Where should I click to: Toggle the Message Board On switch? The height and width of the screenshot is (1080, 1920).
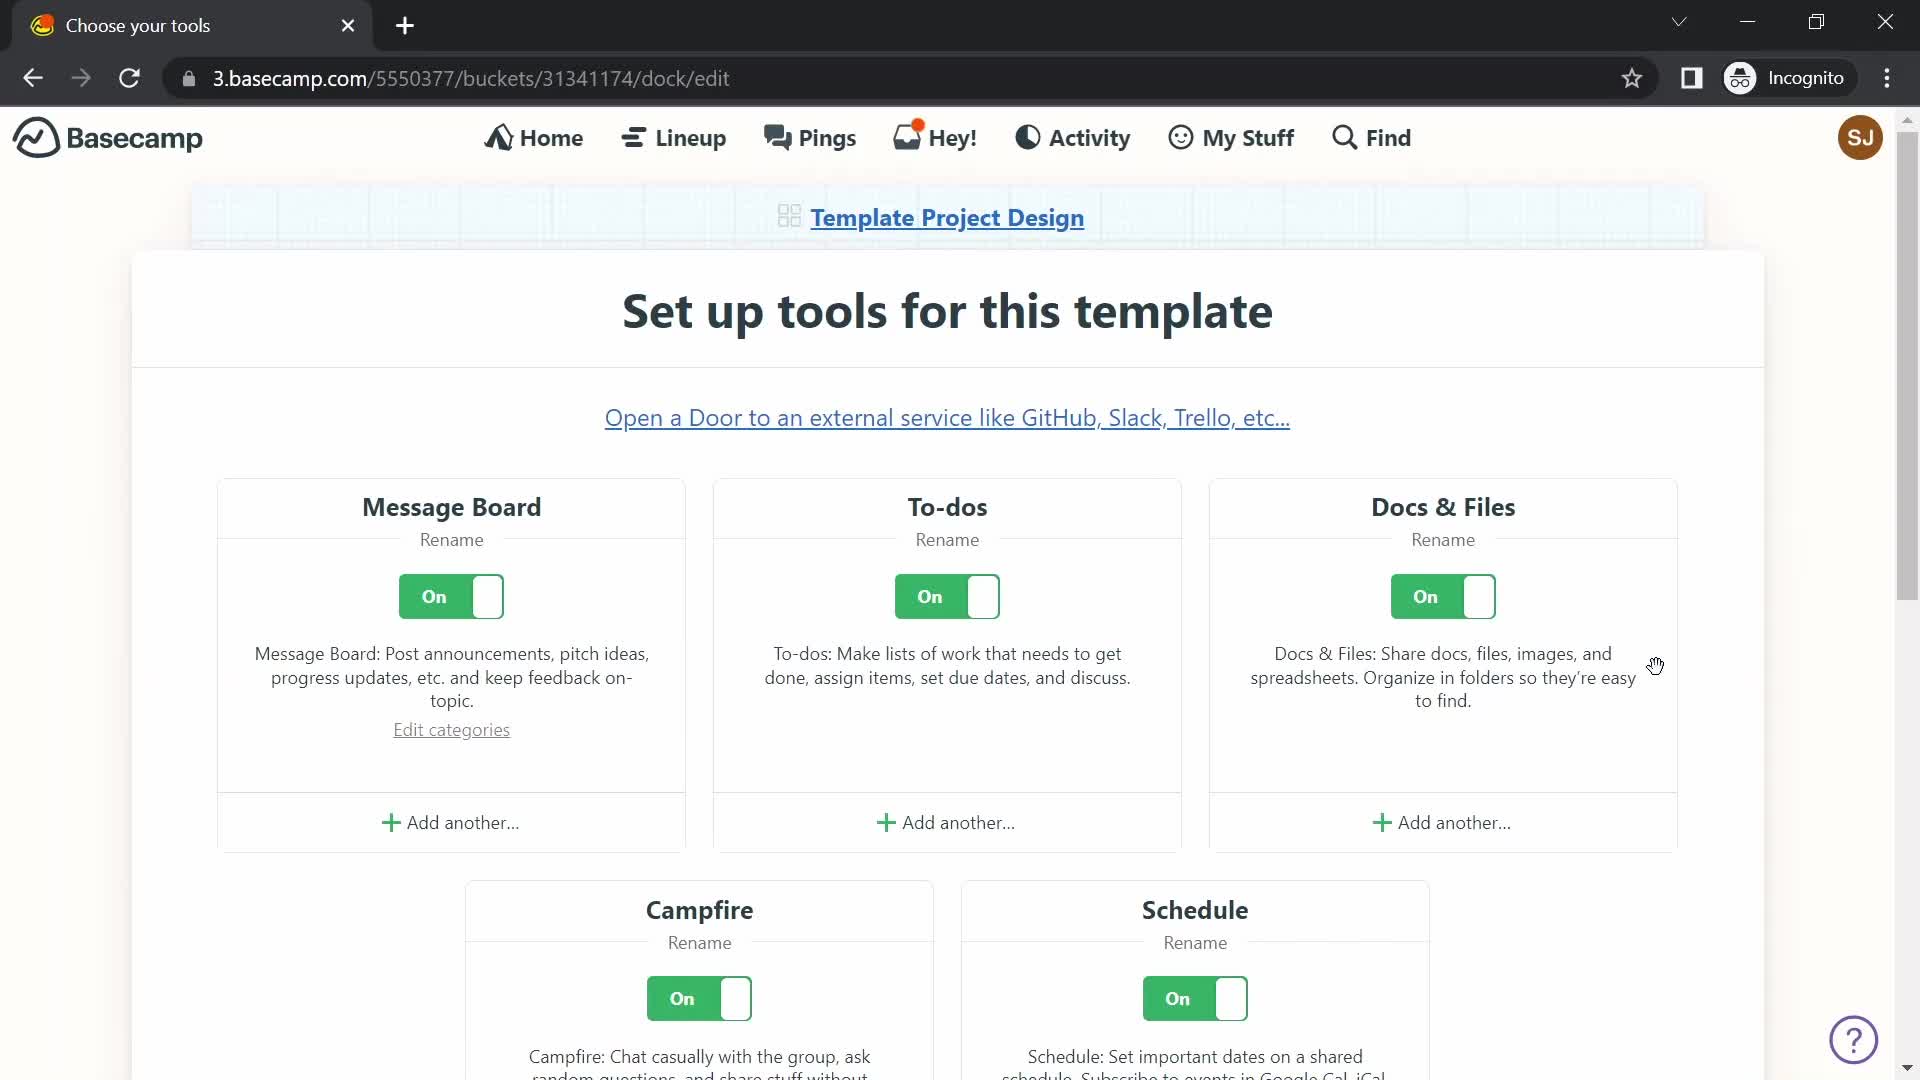click(x=452, y=597)
